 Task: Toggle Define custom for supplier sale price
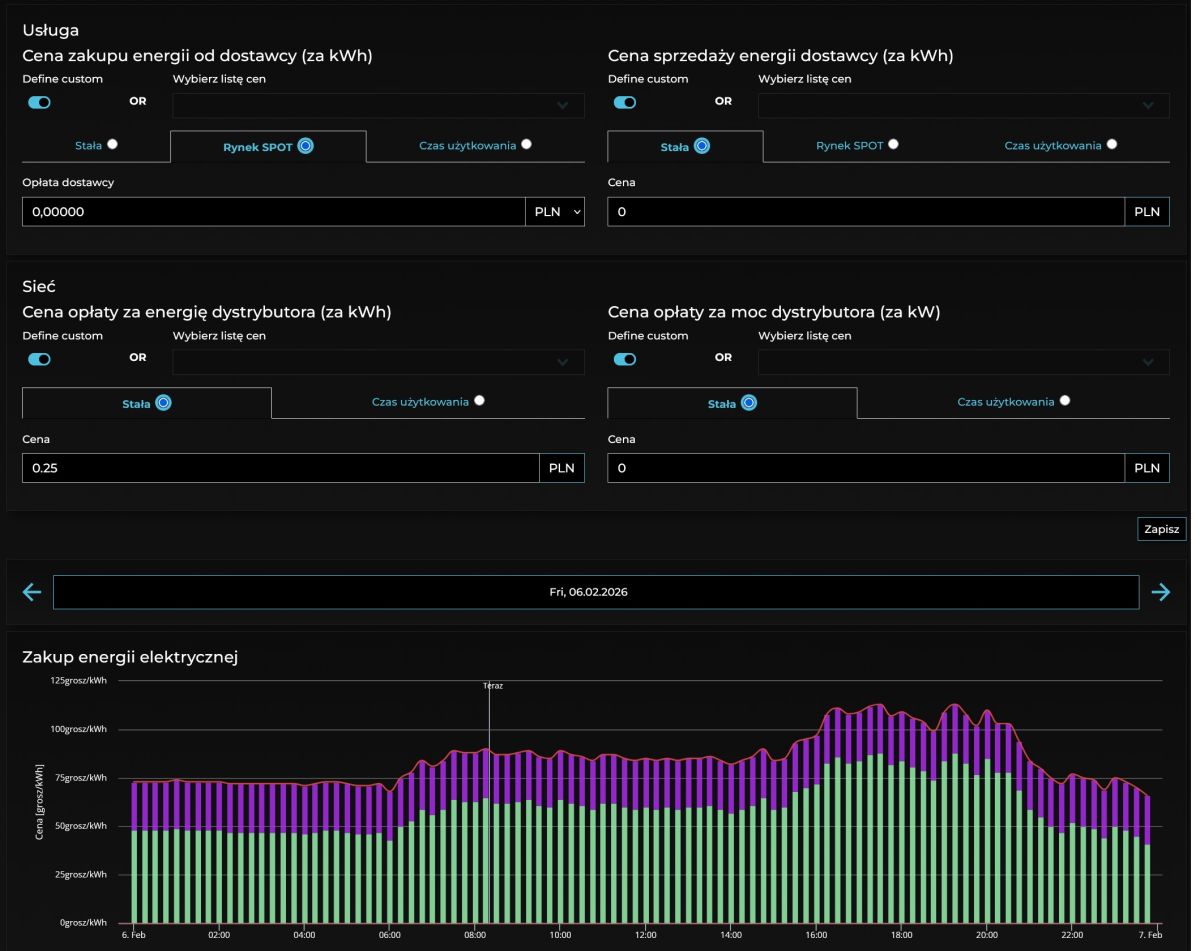coord(625,102)
